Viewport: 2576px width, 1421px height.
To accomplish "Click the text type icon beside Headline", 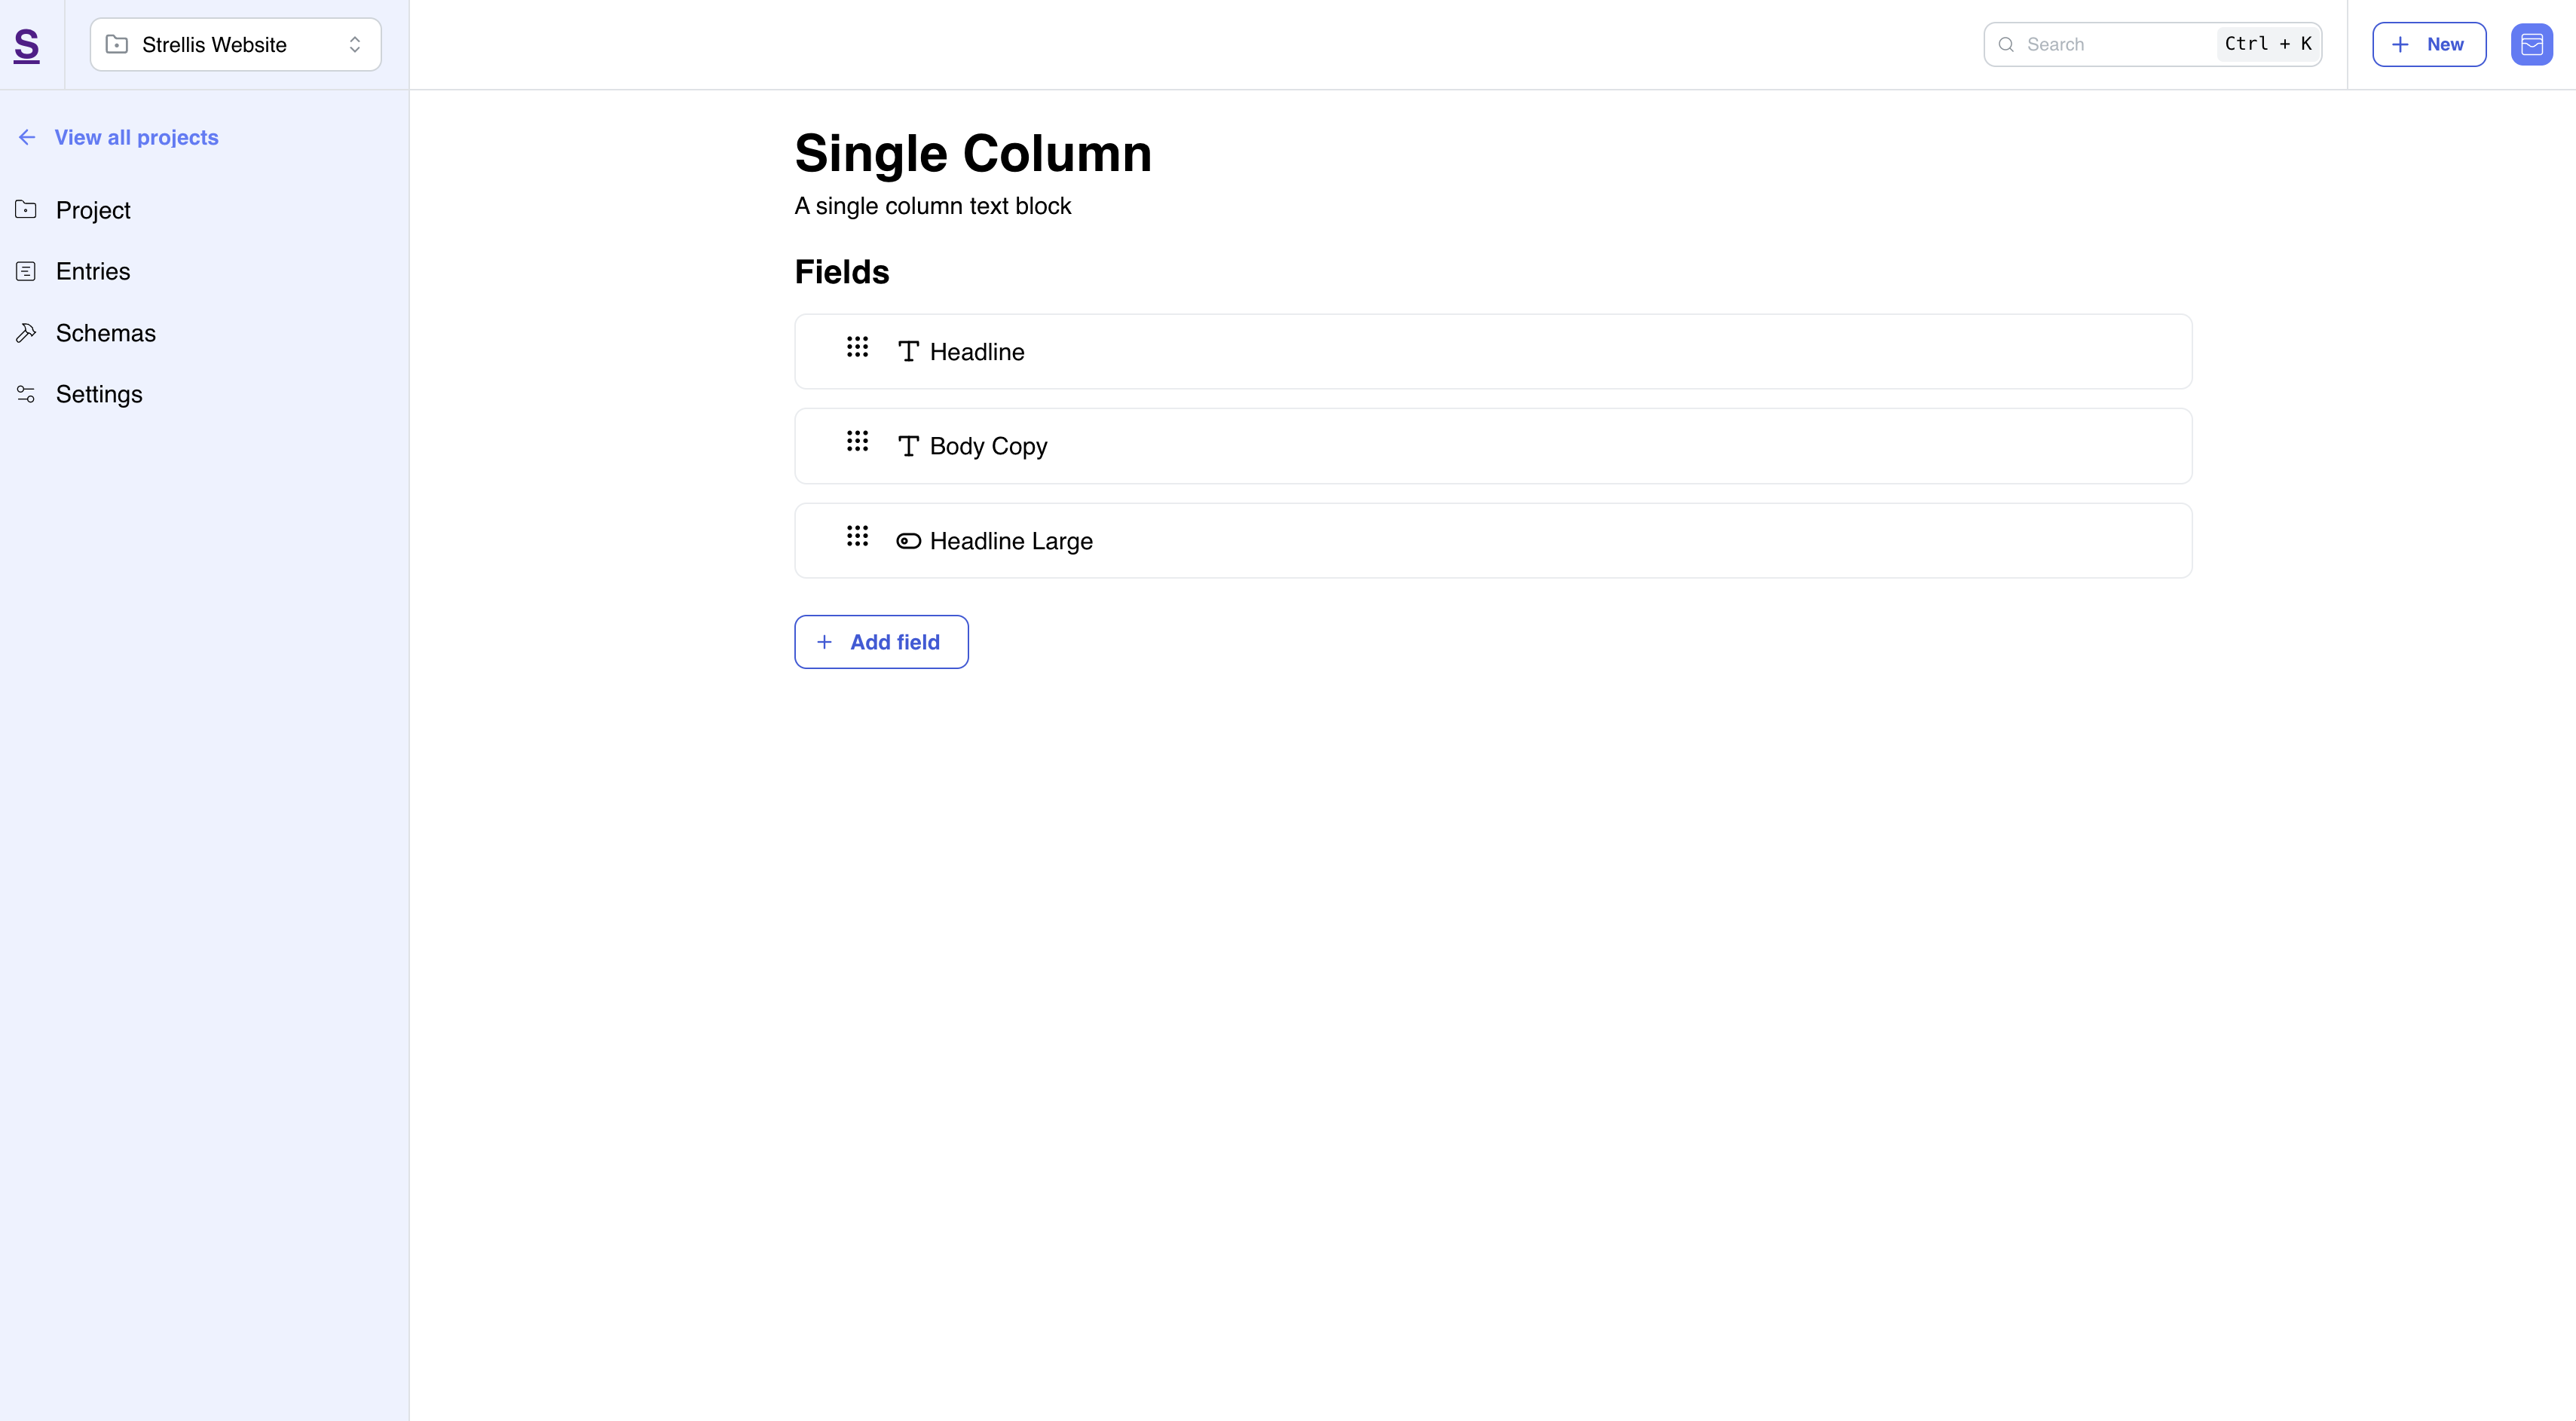I will click(908, 352).
